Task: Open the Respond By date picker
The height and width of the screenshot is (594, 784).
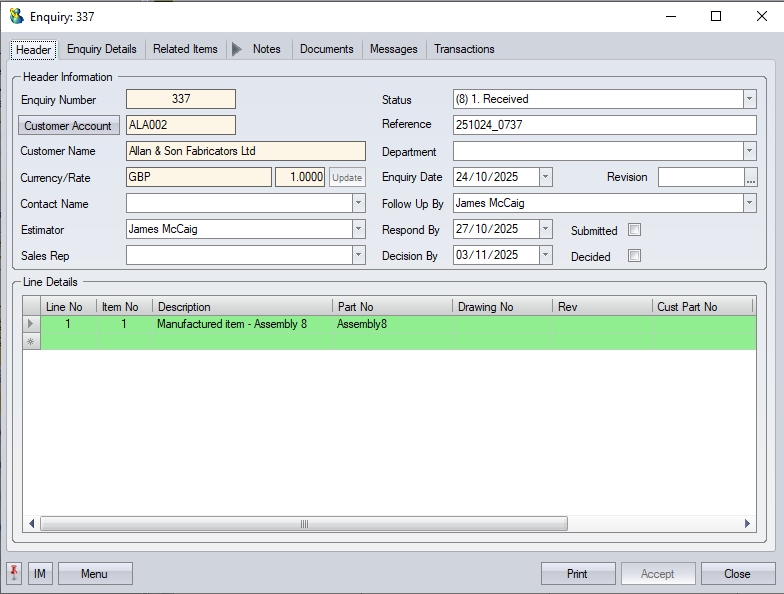Action: (545, 229)
